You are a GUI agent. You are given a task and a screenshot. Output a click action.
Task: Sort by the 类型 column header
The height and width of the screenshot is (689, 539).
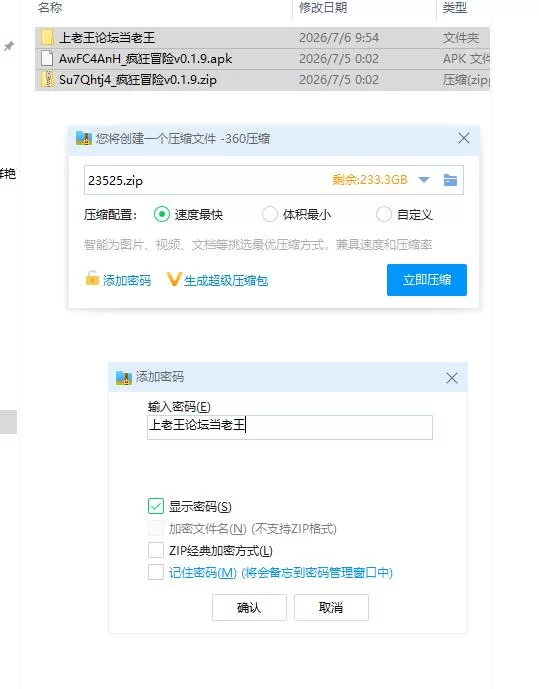455,7
